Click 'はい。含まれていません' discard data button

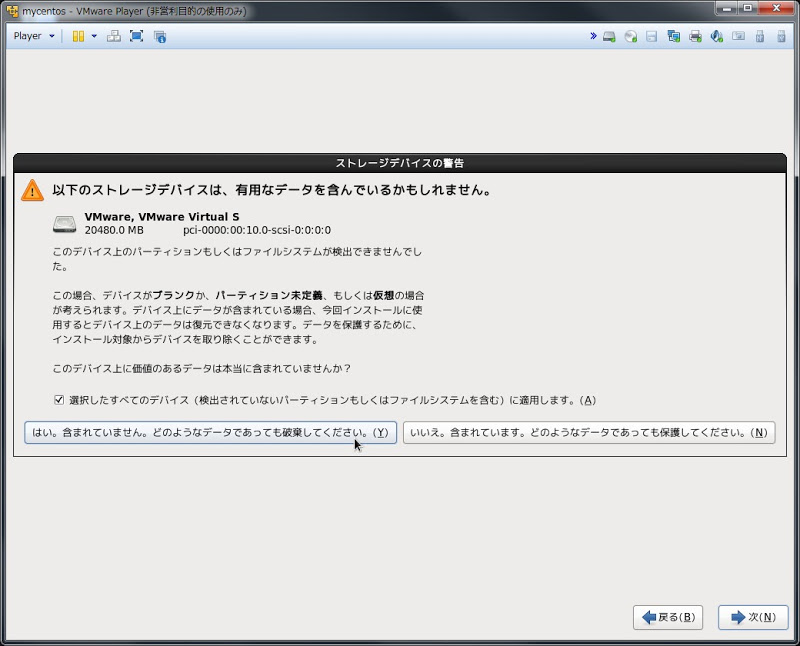210,433
